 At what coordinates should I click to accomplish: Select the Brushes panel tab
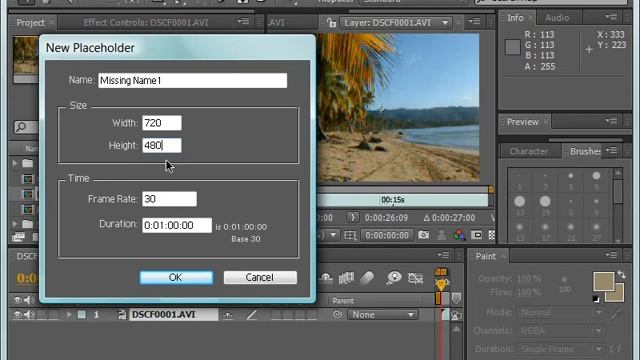pos(584,151)
